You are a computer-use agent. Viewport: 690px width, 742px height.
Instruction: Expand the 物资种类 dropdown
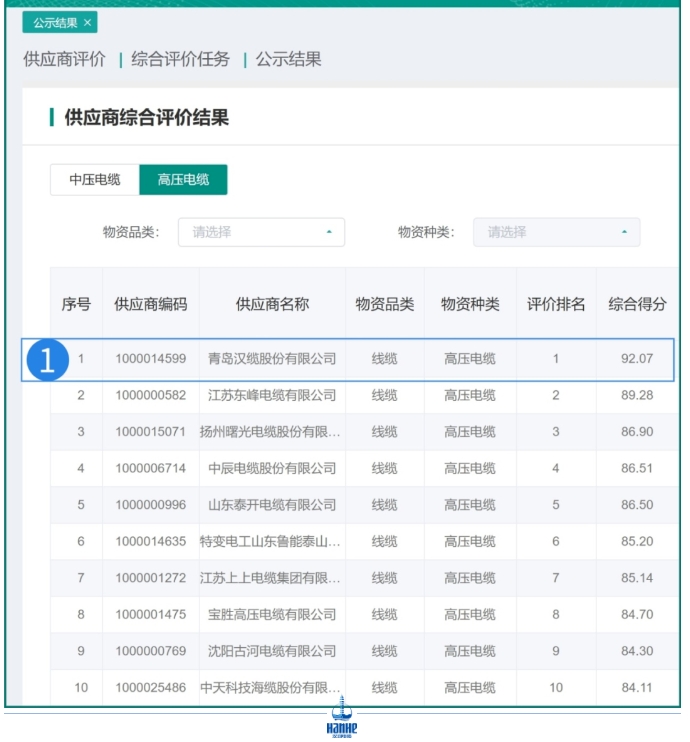556,232
